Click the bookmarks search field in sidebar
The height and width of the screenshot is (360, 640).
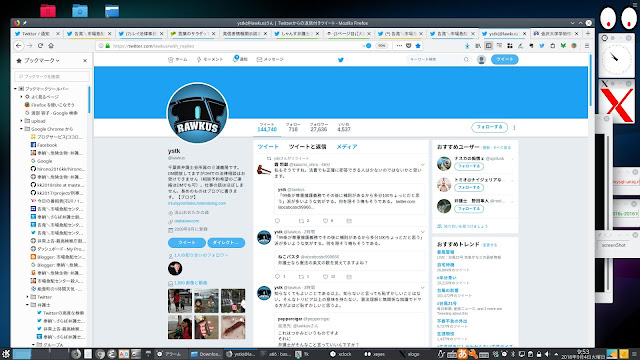pos(52,76)
